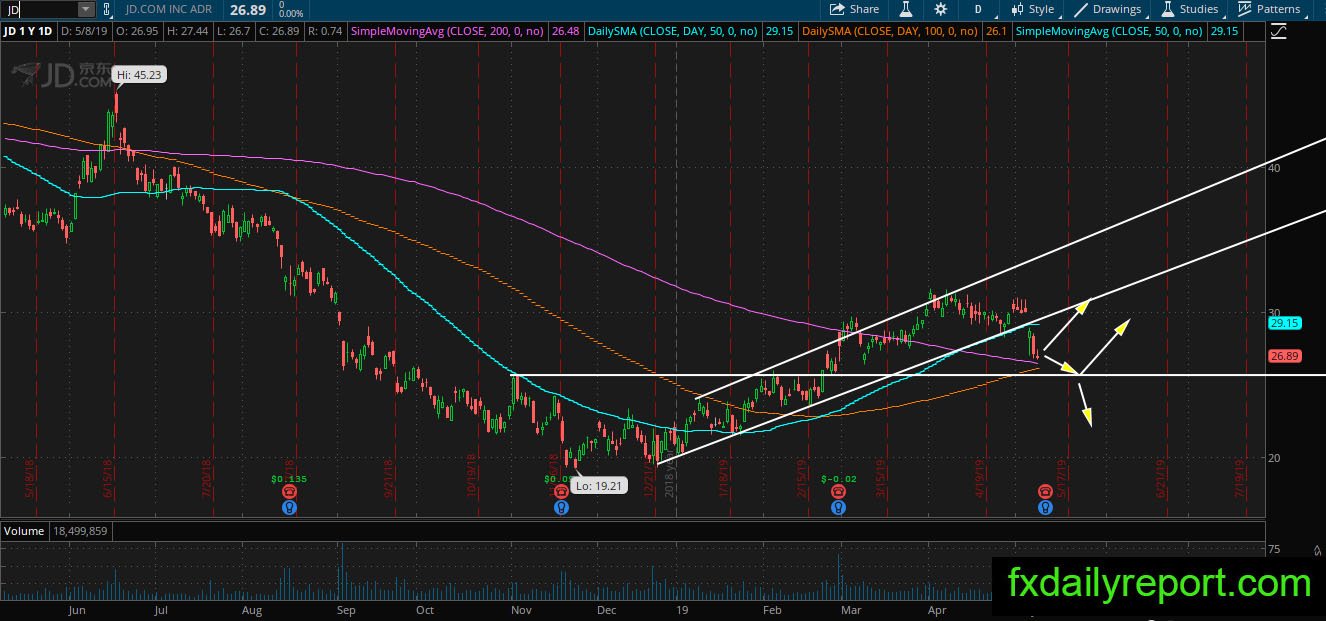Click the 26.48 value of the 200 SMA
1326x621 pixels.
[564, 32]
